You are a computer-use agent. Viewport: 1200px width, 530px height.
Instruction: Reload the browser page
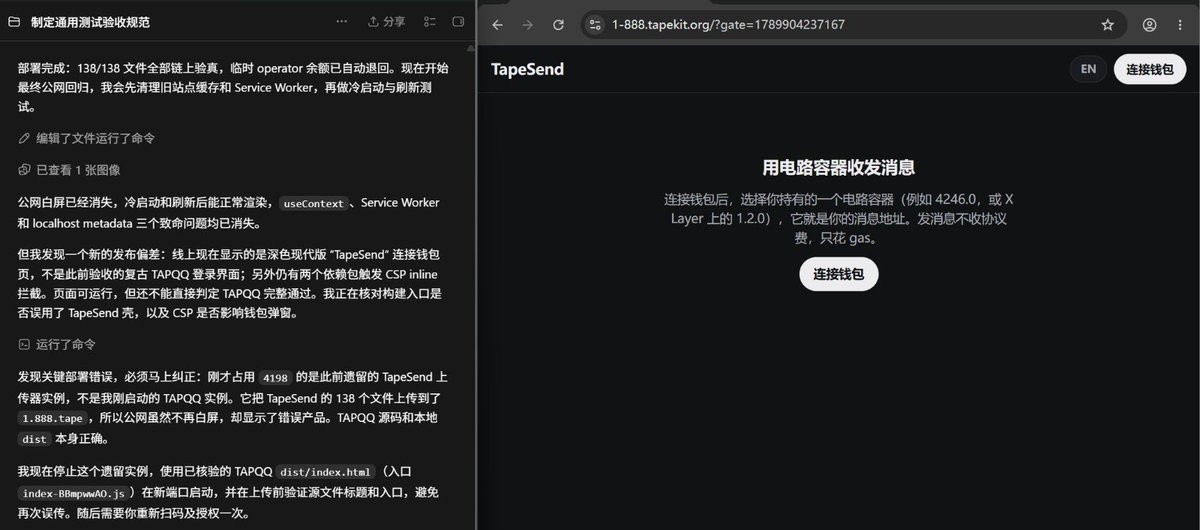click(x=558, y=24)
